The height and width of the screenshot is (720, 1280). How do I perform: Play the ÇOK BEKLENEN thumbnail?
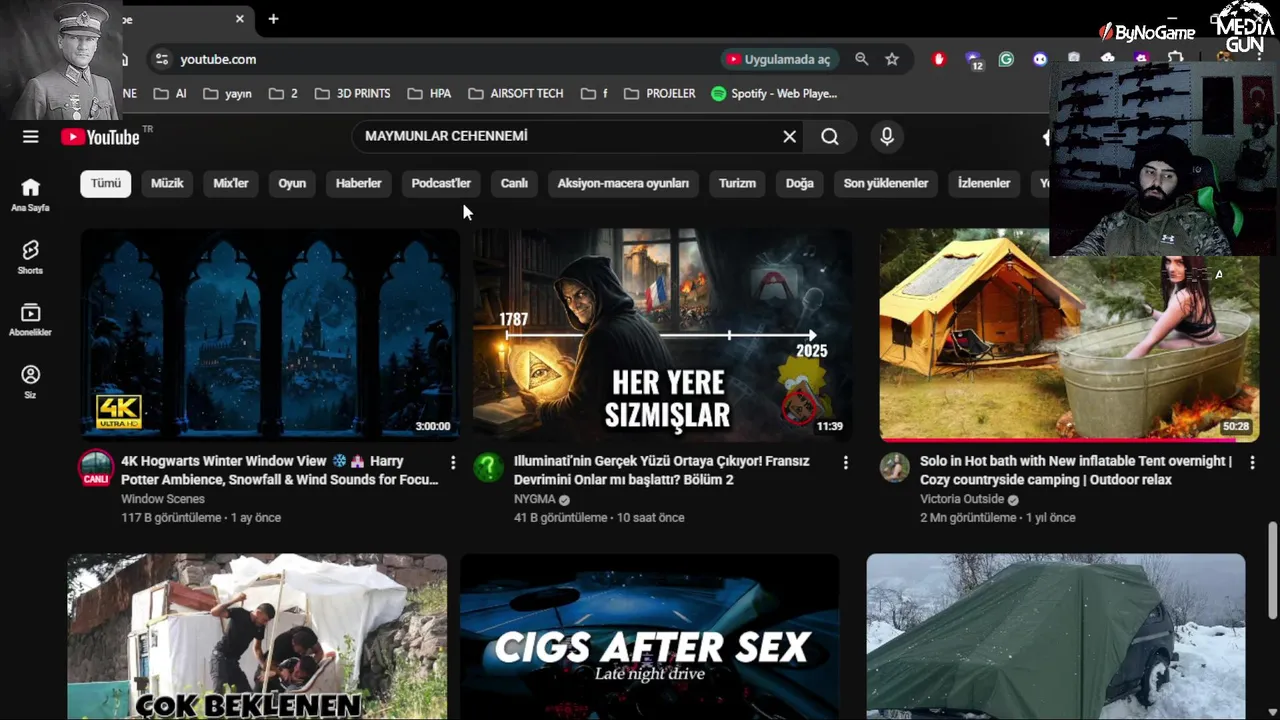click(x=257, y=637)
